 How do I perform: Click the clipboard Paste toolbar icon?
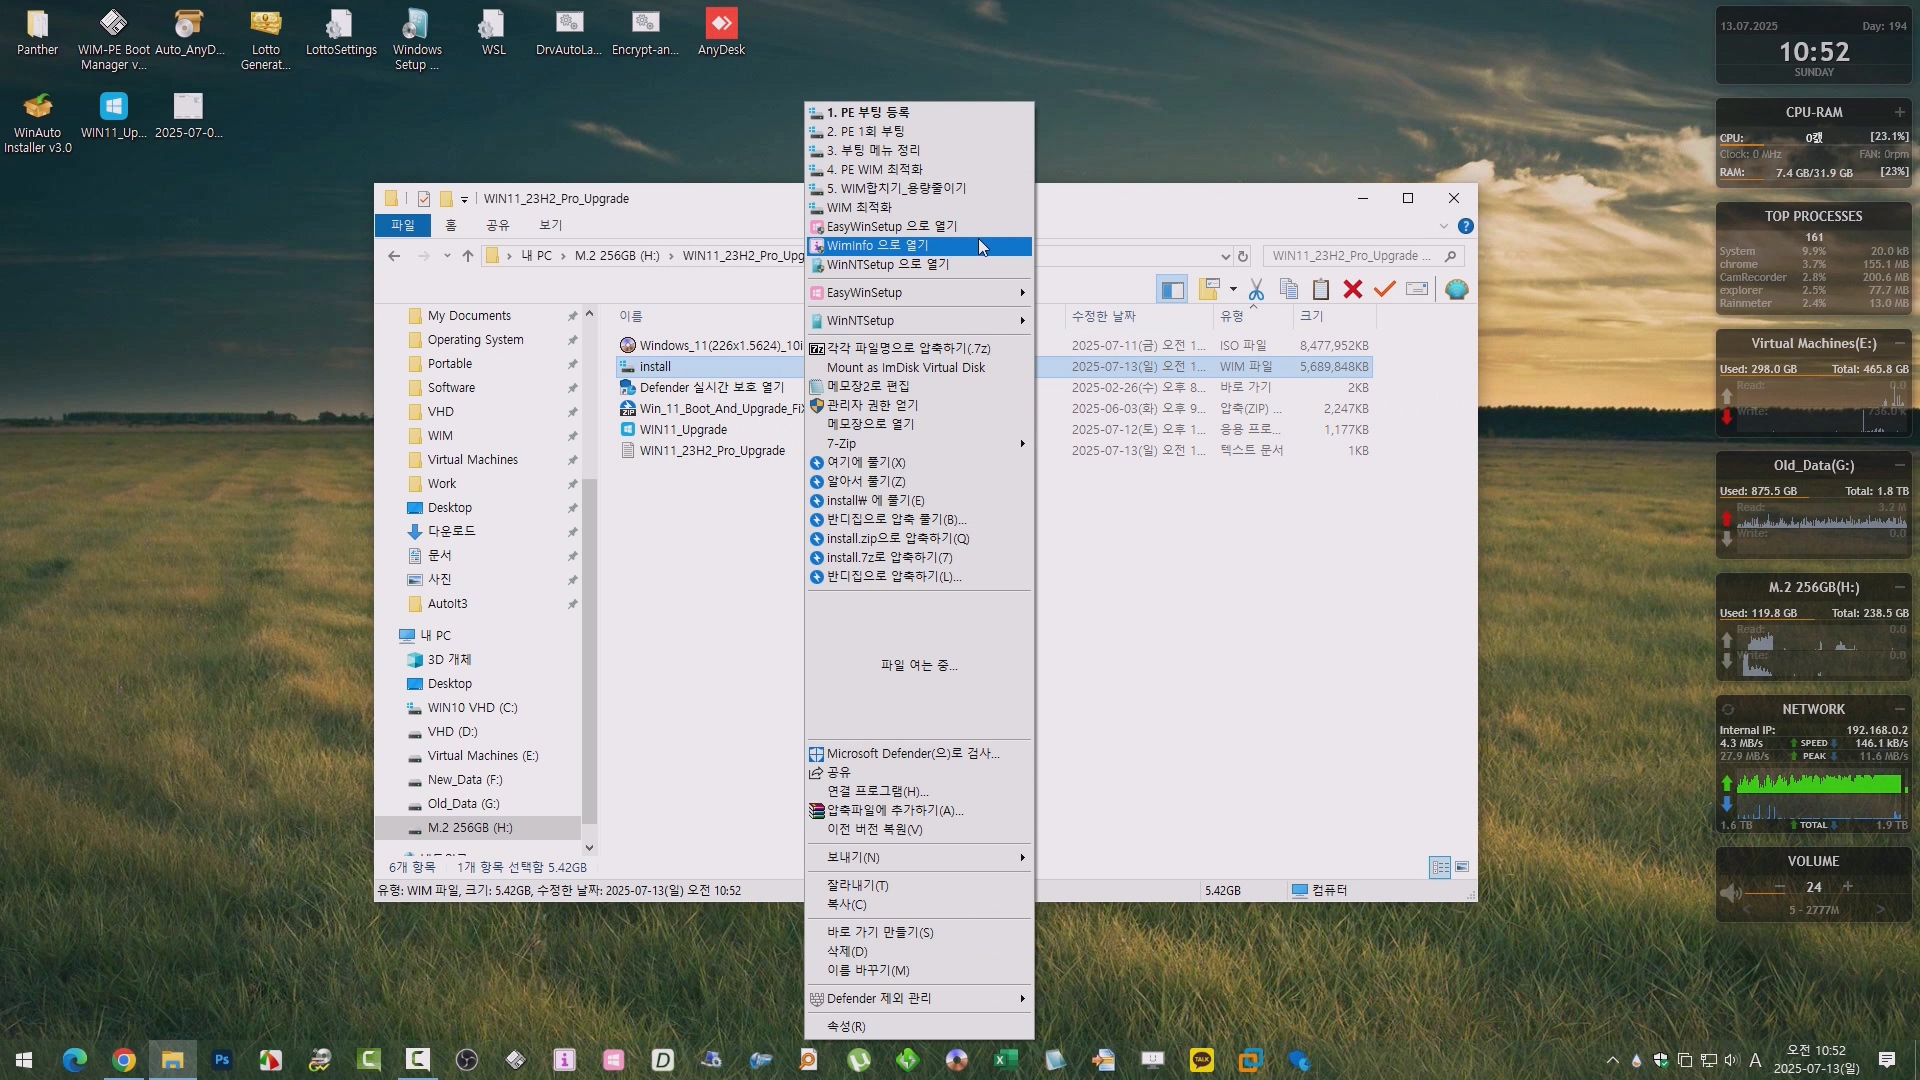pyautogui.click(x=1321, y=290)
